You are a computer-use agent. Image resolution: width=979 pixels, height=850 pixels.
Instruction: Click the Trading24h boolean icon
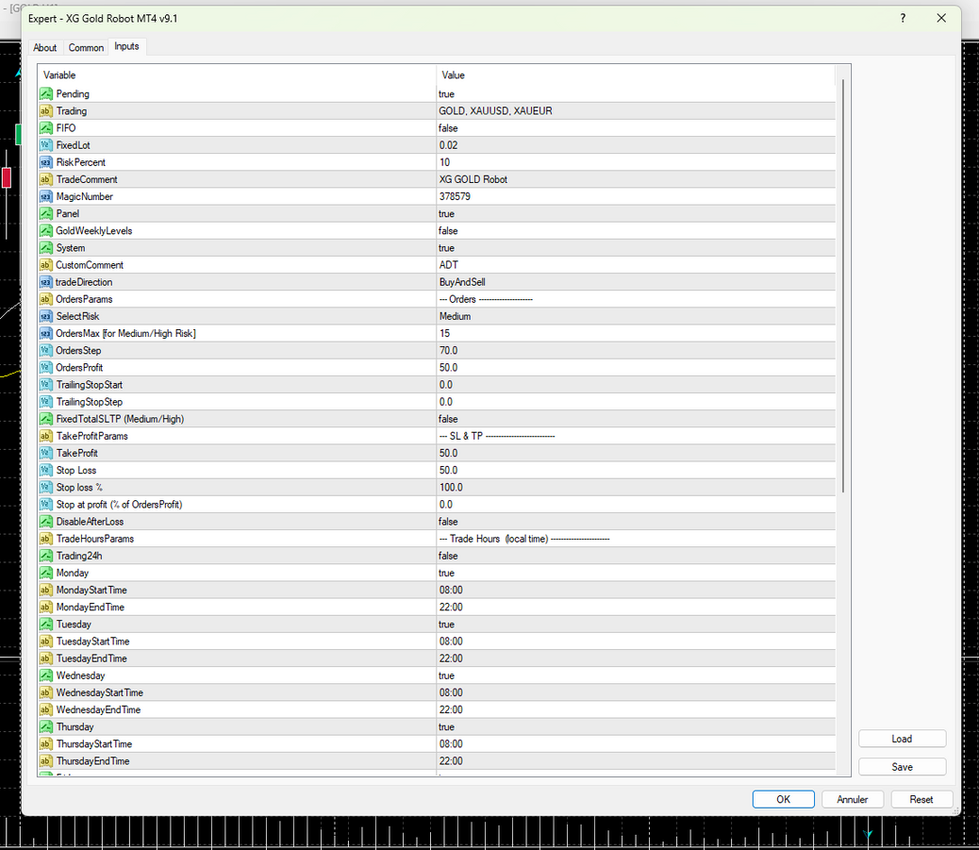[46, 556]
